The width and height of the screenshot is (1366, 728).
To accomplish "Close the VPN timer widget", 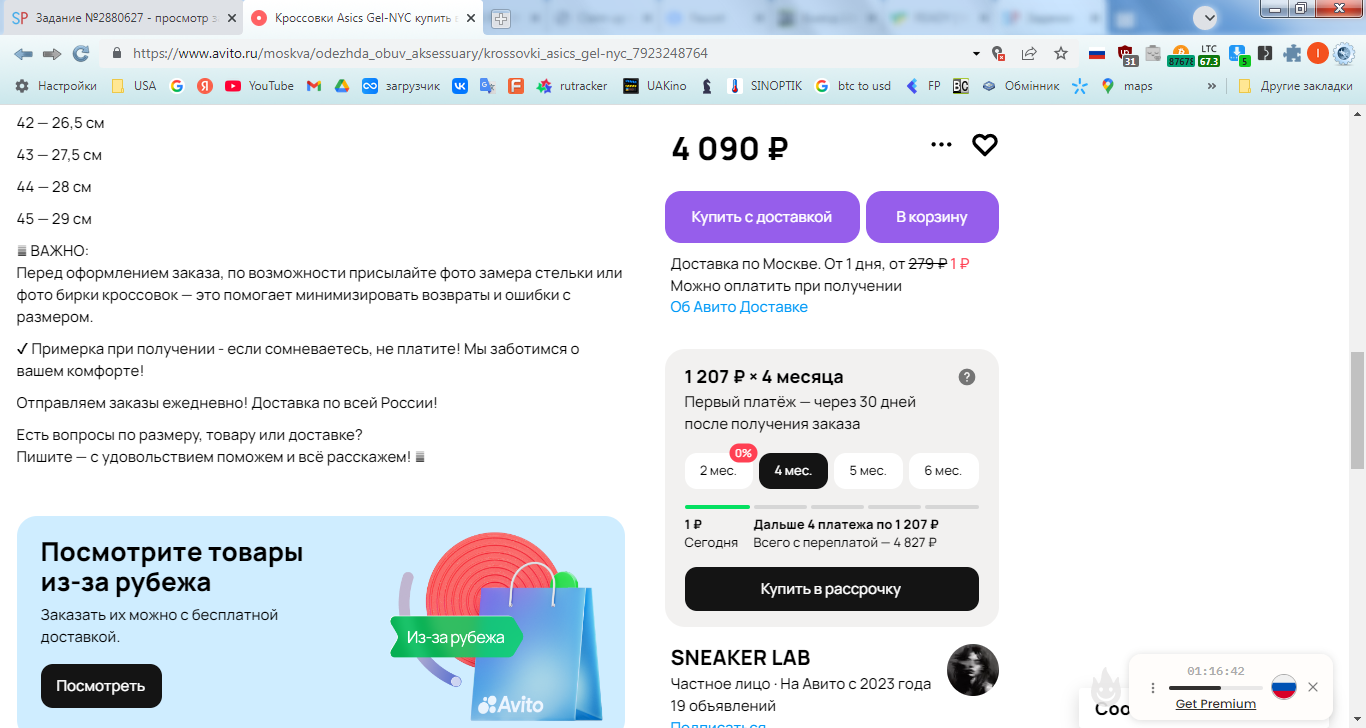I will 1313,687.
